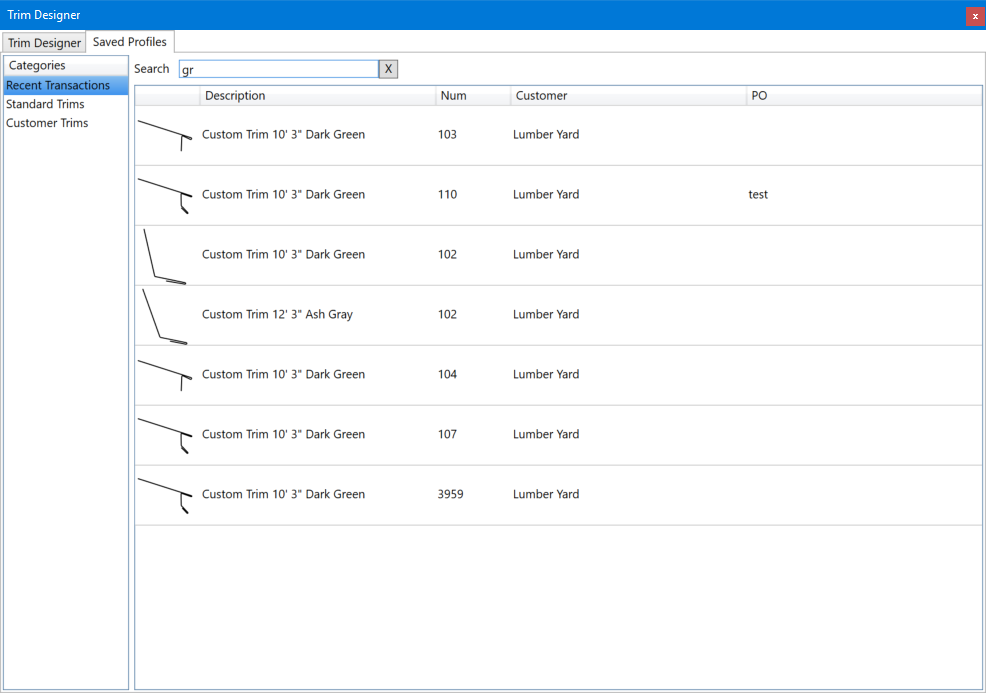Select profile thumbnail for order 110
Viewport: 986px width, 693px height.
click(165, 195)
